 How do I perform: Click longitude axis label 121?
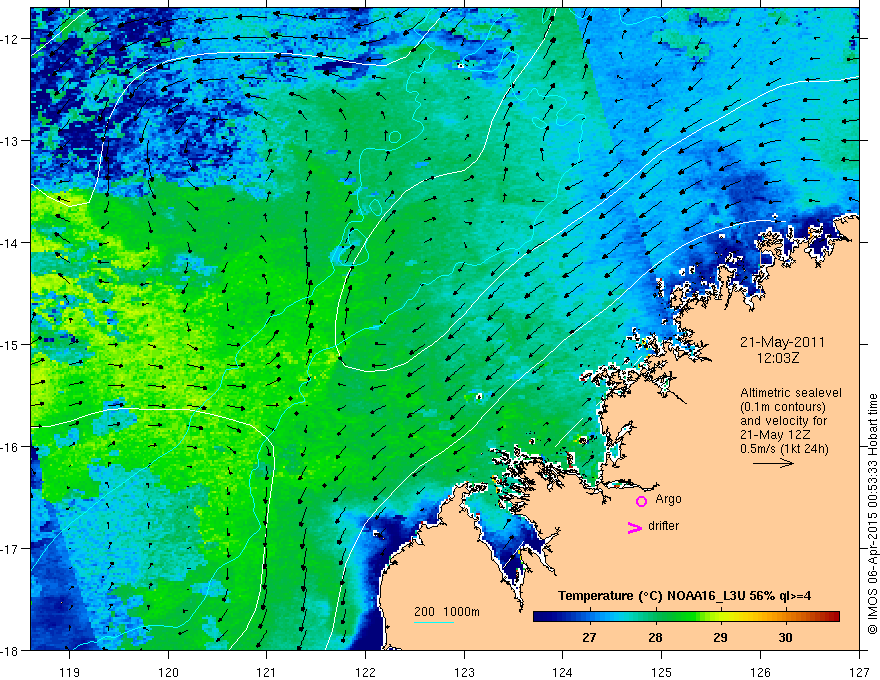(267, 672)
